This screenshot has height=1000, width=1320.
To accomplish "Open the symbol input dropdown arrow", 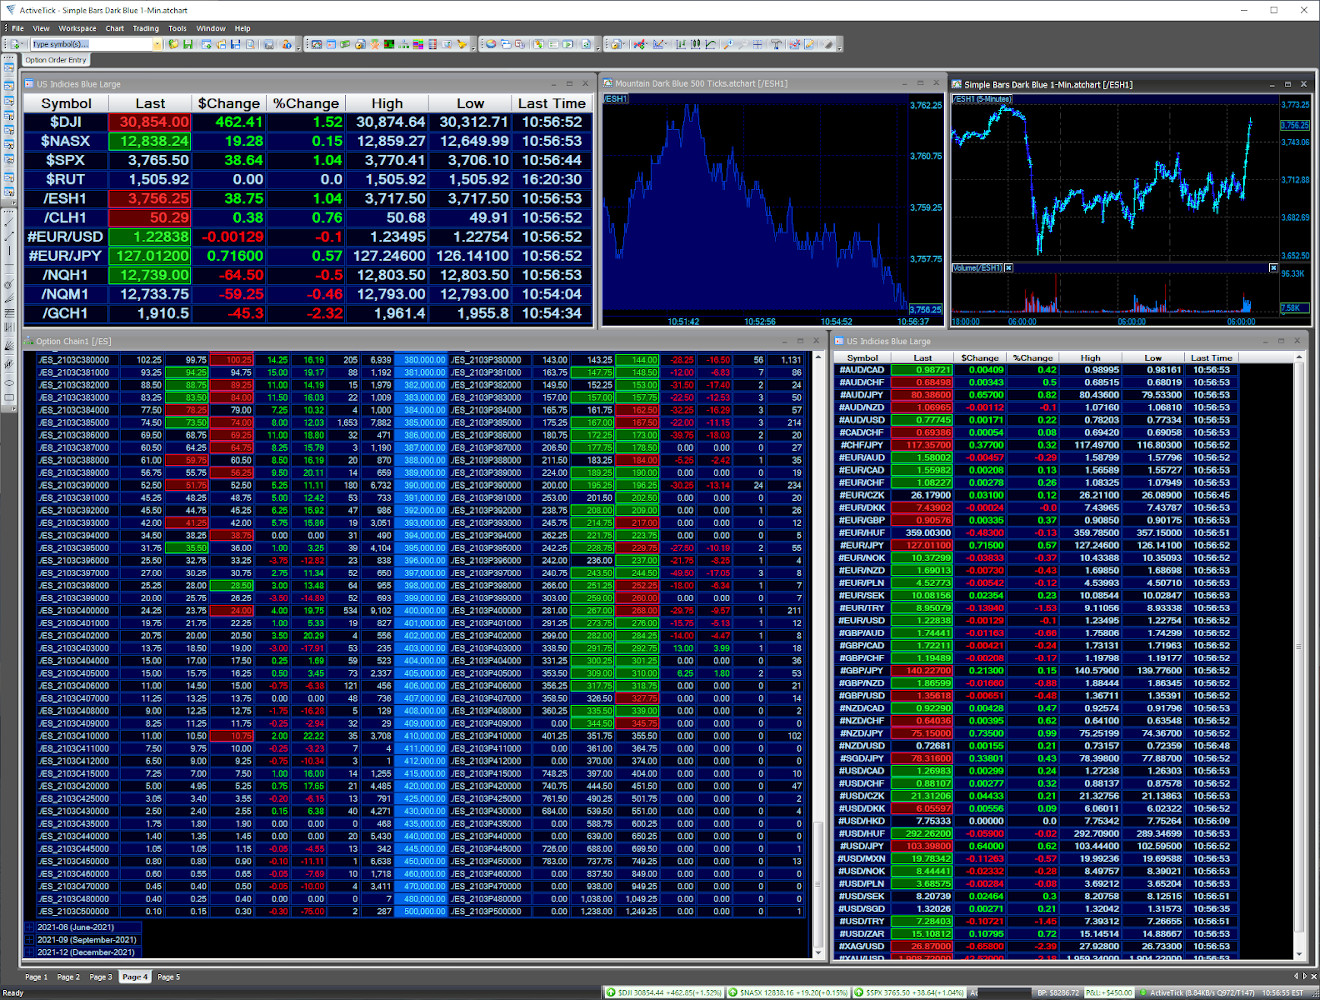I will tap(157, 44).
